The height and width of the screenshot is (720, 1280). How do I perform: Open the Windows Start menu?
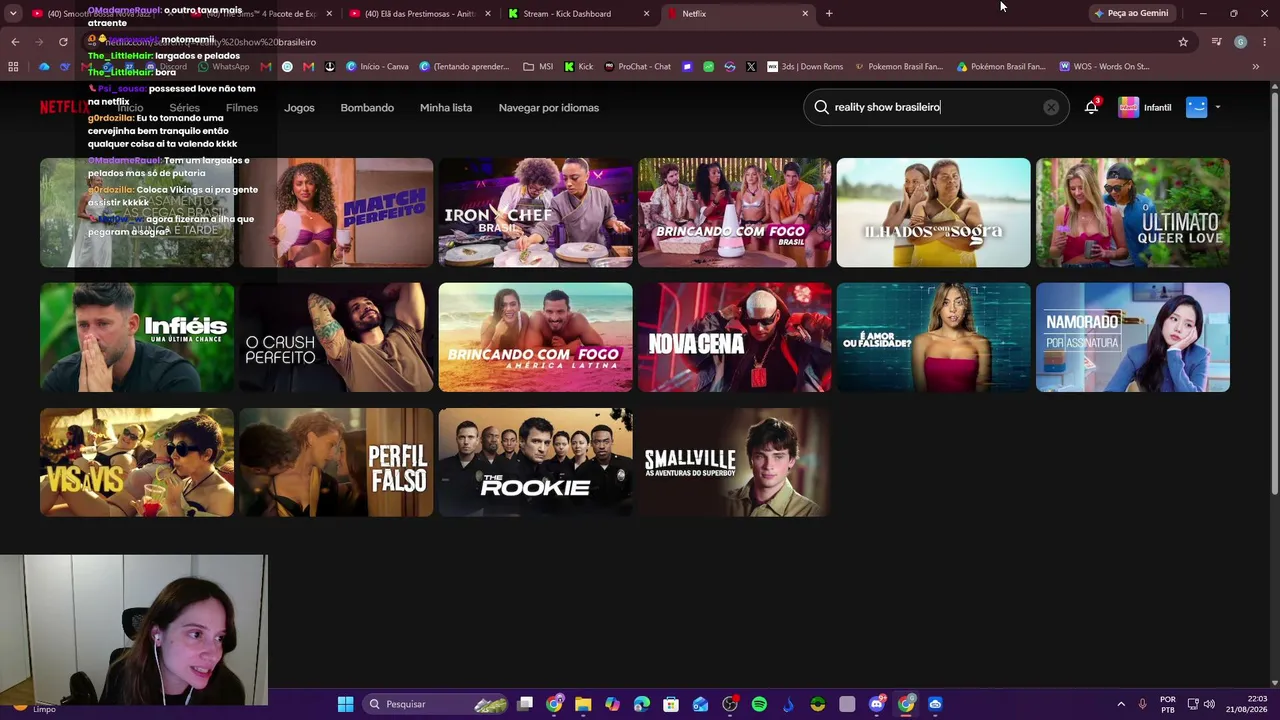point(345,704)
